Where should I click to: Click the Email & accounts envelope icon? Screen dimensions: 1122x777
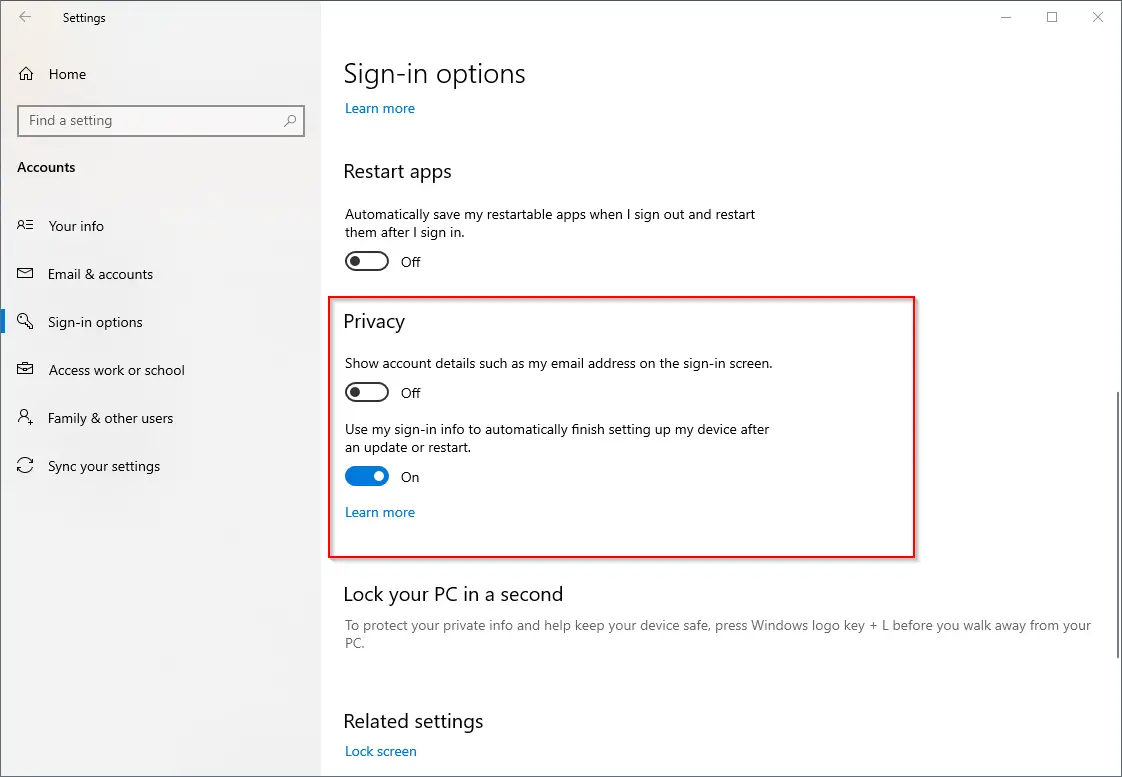(x=25, y=273)
